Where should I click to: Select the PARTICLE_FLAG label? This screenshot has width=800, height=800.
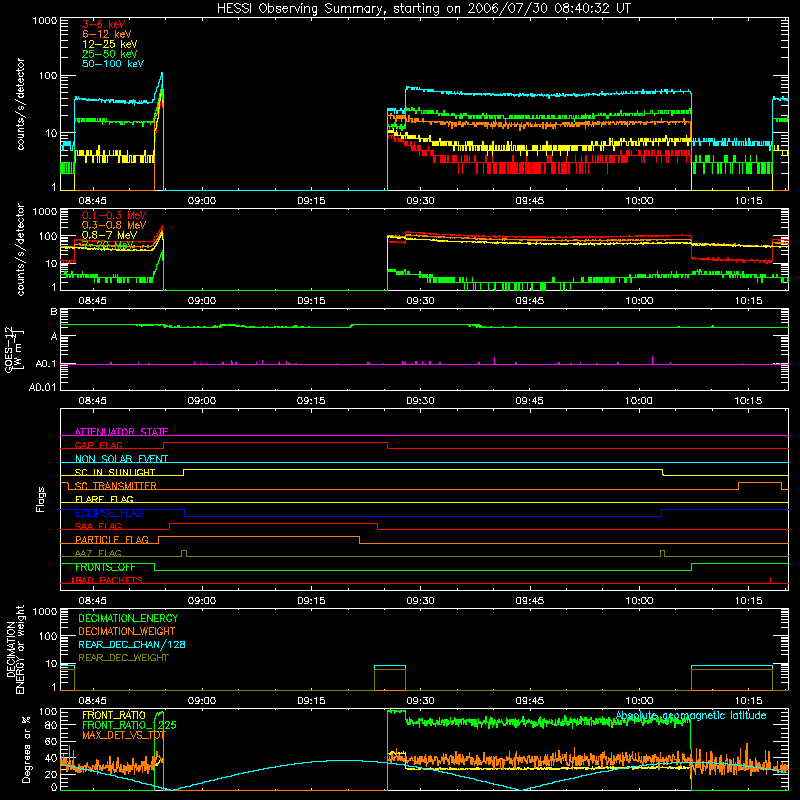(112, 540)
